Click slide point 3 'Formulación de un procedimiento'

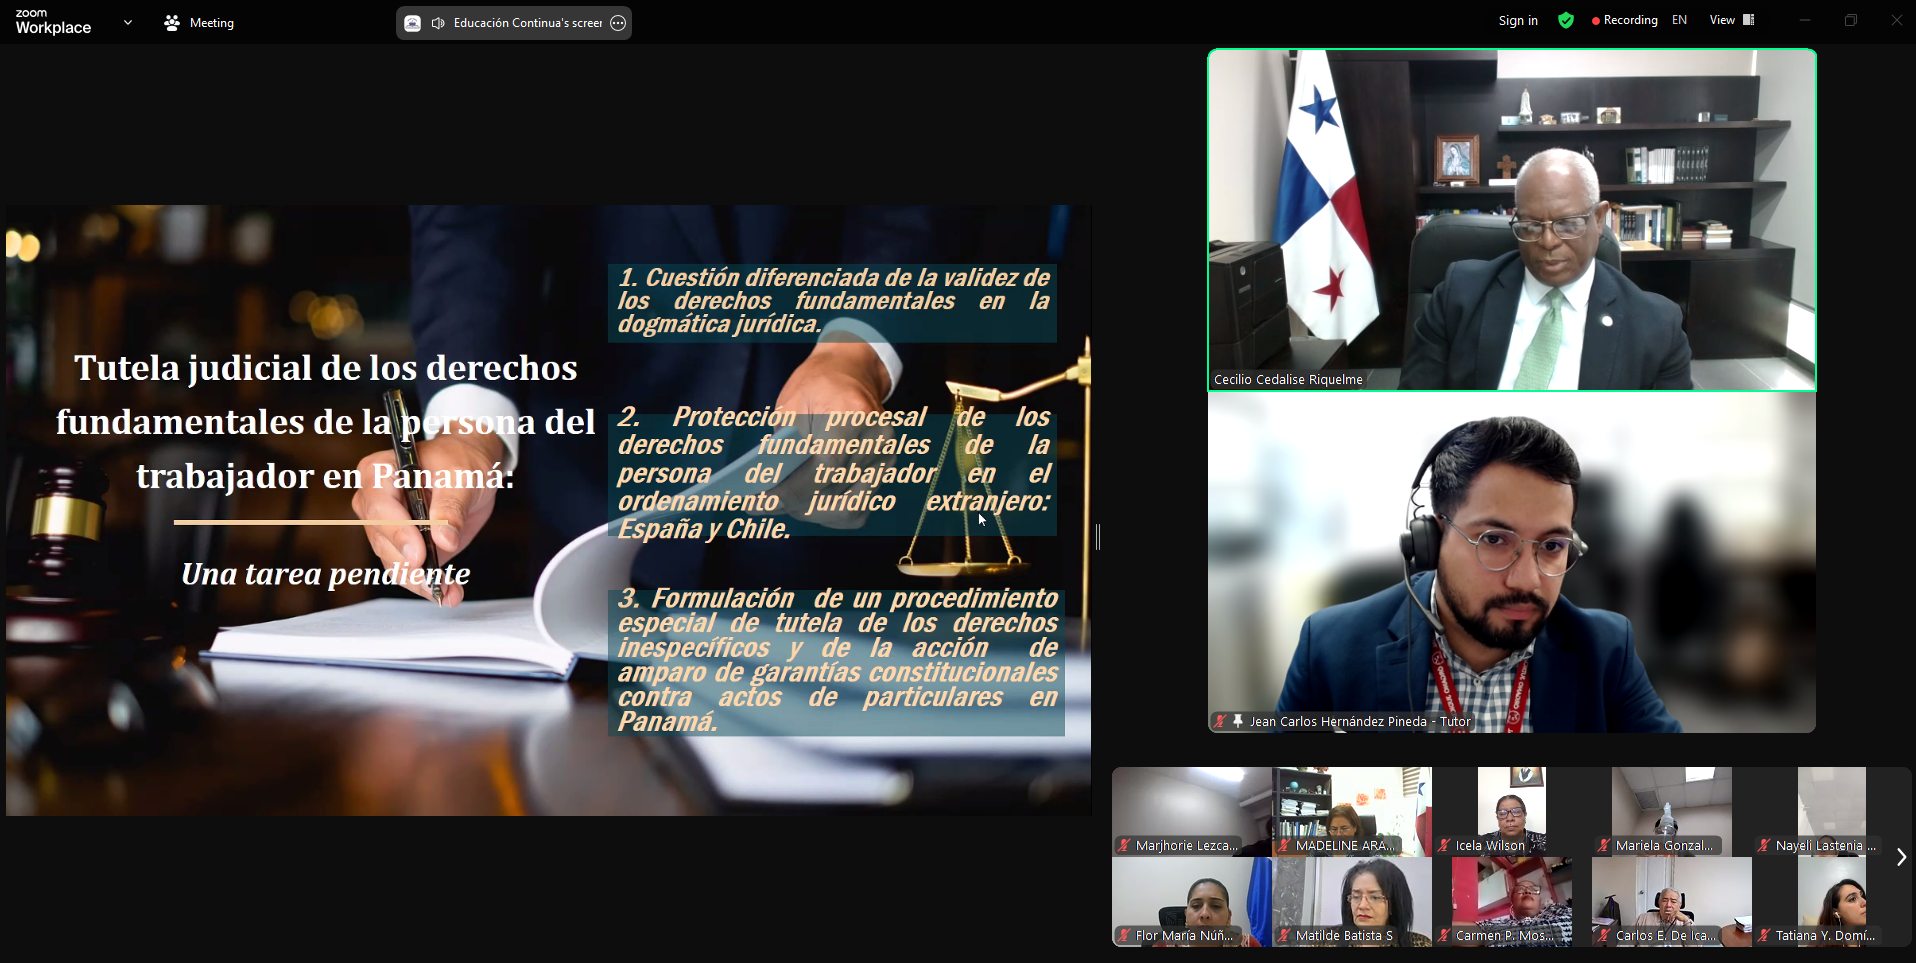[x=837, y=660]
